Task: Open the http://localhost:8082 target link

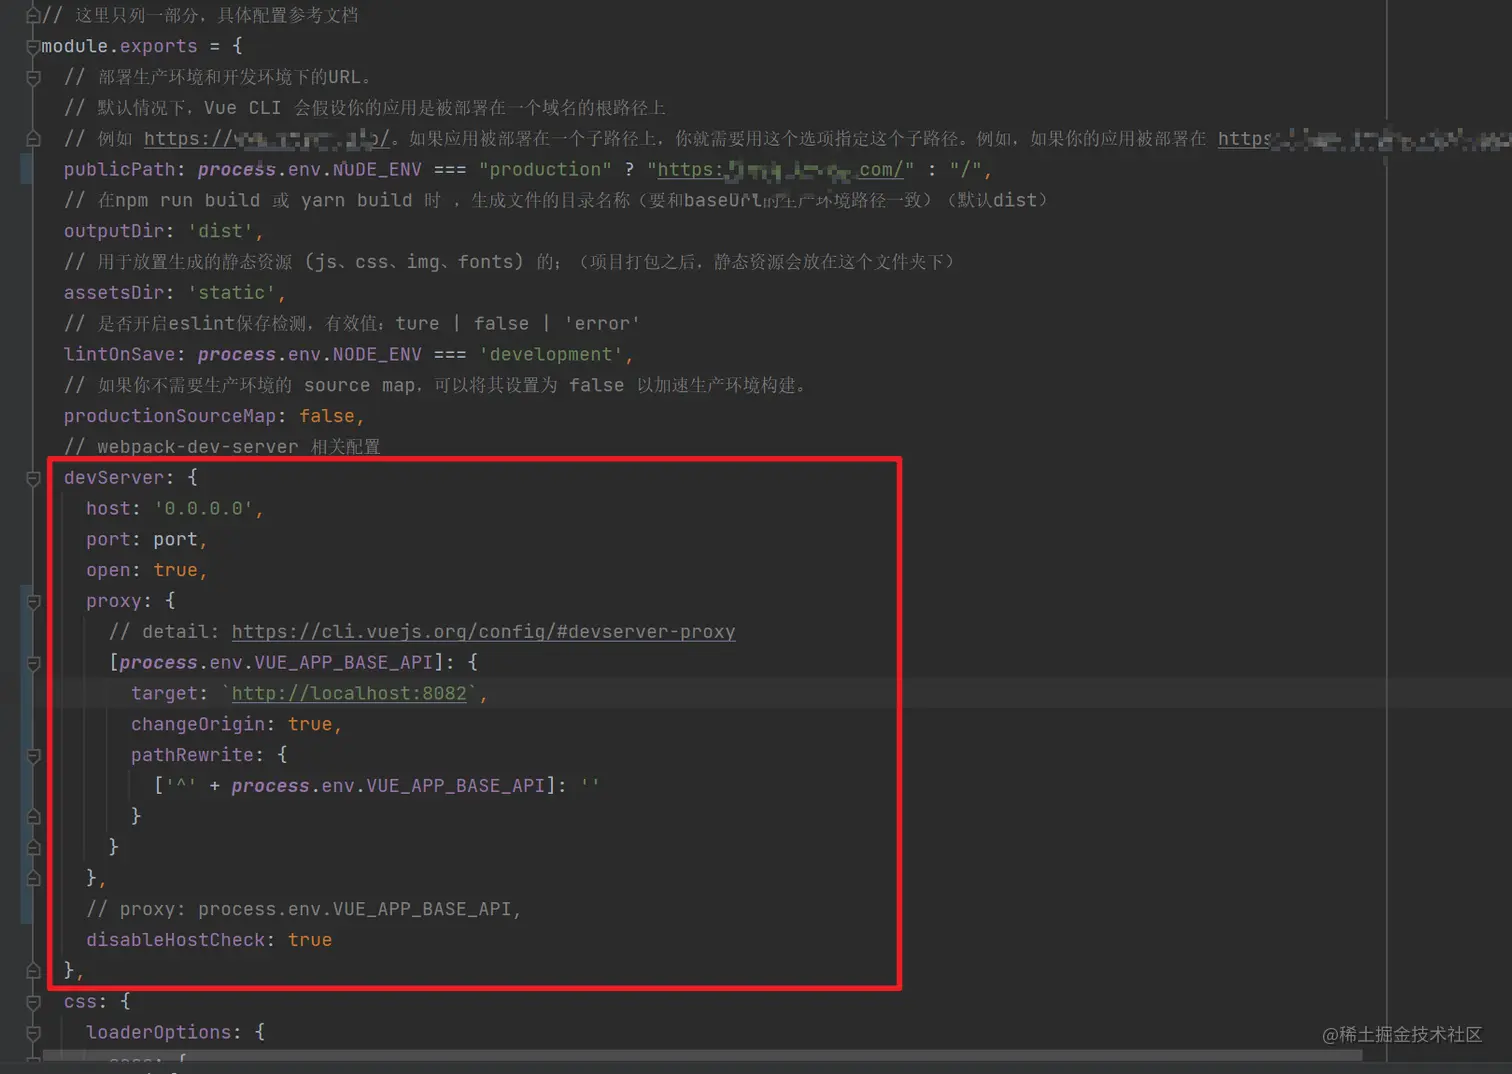Action: [x=349, y=694]
